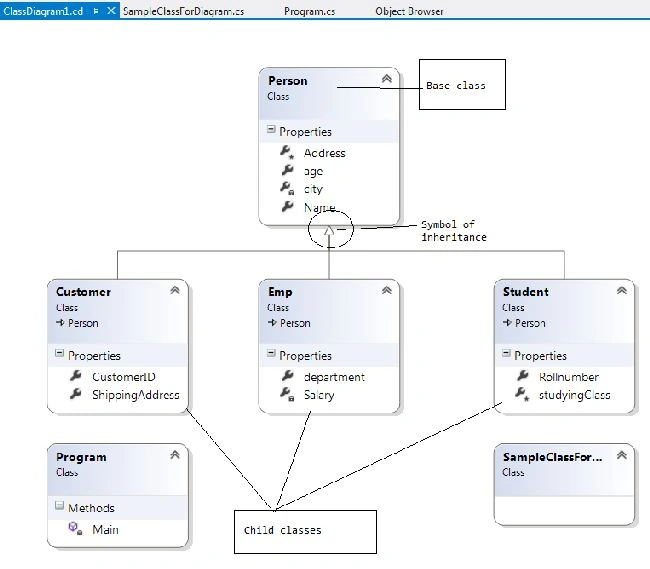Select the inheritance line above Student class
650x569 pixels.
(x=564, y=265)
